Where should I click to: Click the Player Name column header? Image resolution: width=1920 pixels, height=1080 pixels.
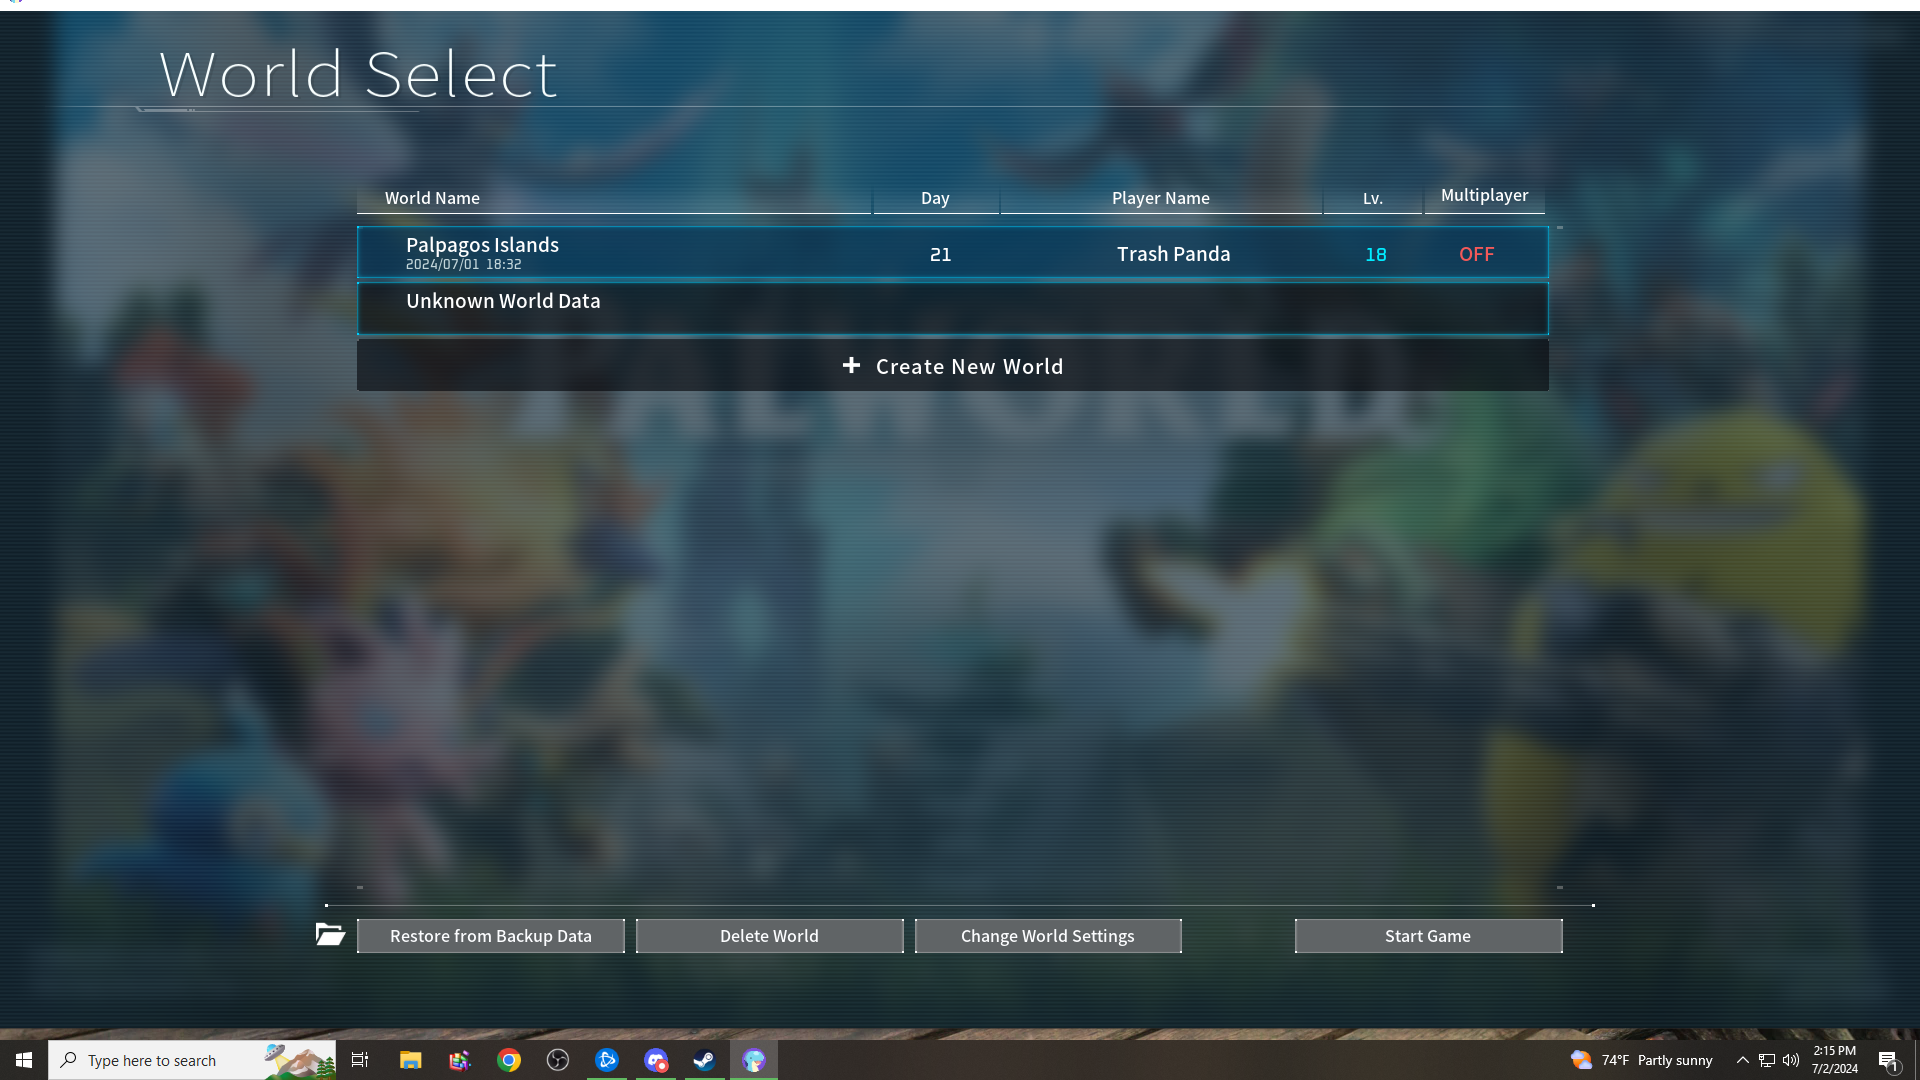pyautogui.click(x=1160, y=198)
